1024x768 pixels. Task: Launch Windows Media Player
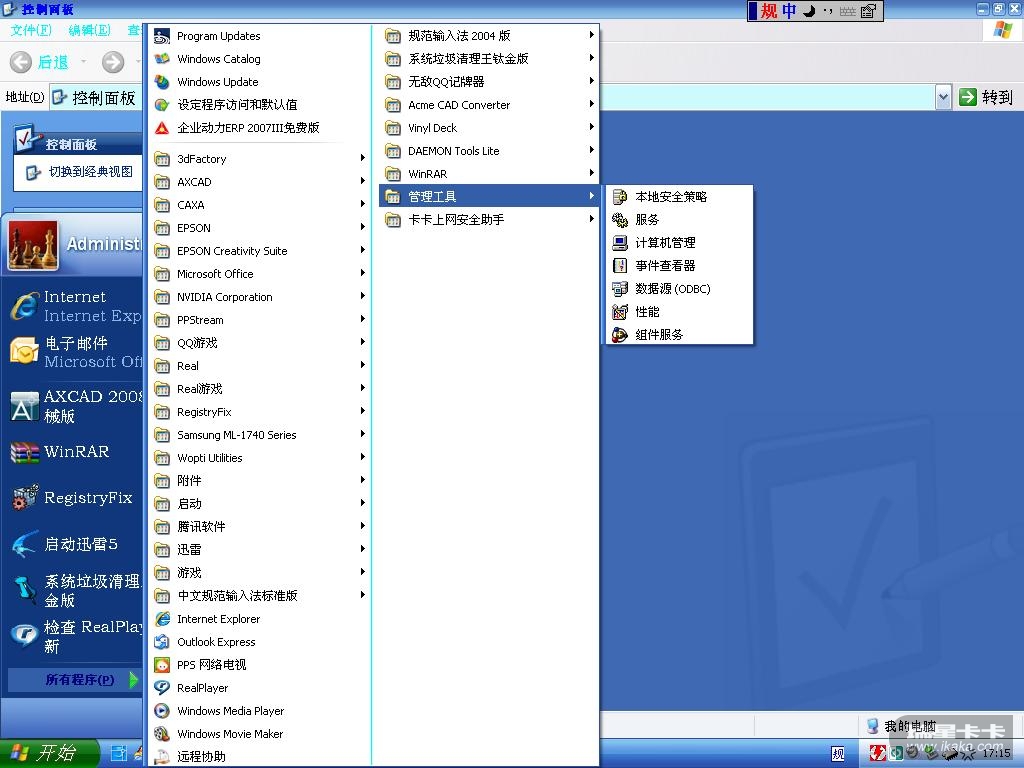pyautogui.click(x=231, y=711)
